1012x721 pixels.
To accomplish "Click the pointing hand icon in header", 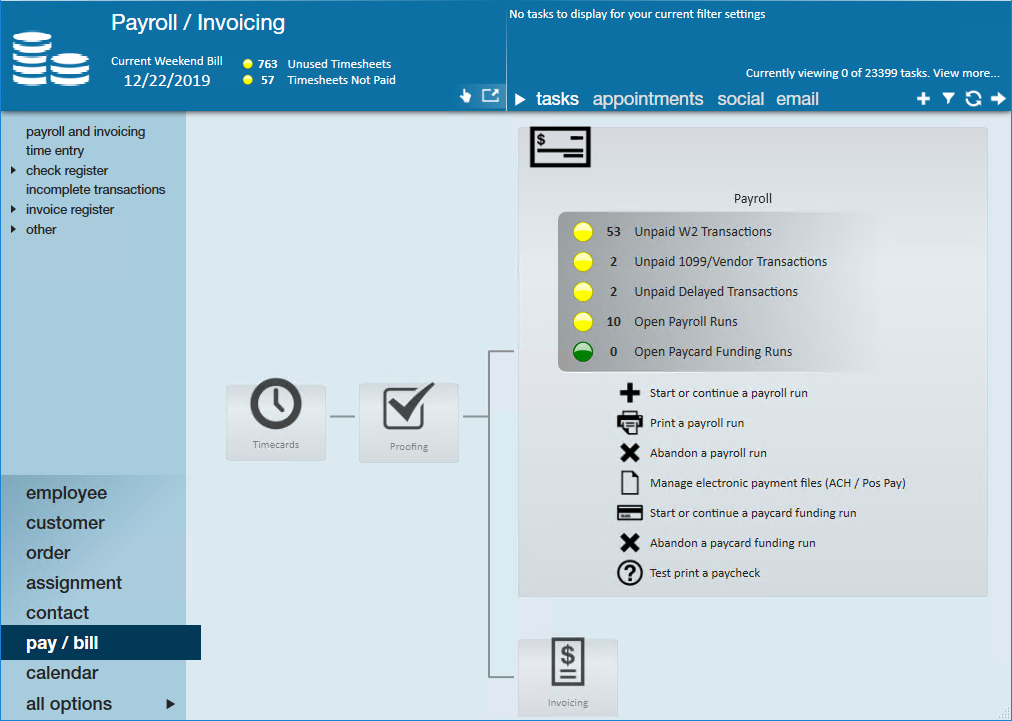I will (x=465, y=96).
